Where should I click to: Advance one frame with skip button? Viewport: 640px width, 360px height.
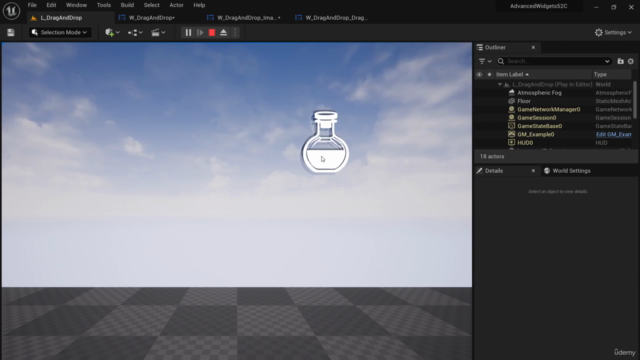tap(200, 32)
